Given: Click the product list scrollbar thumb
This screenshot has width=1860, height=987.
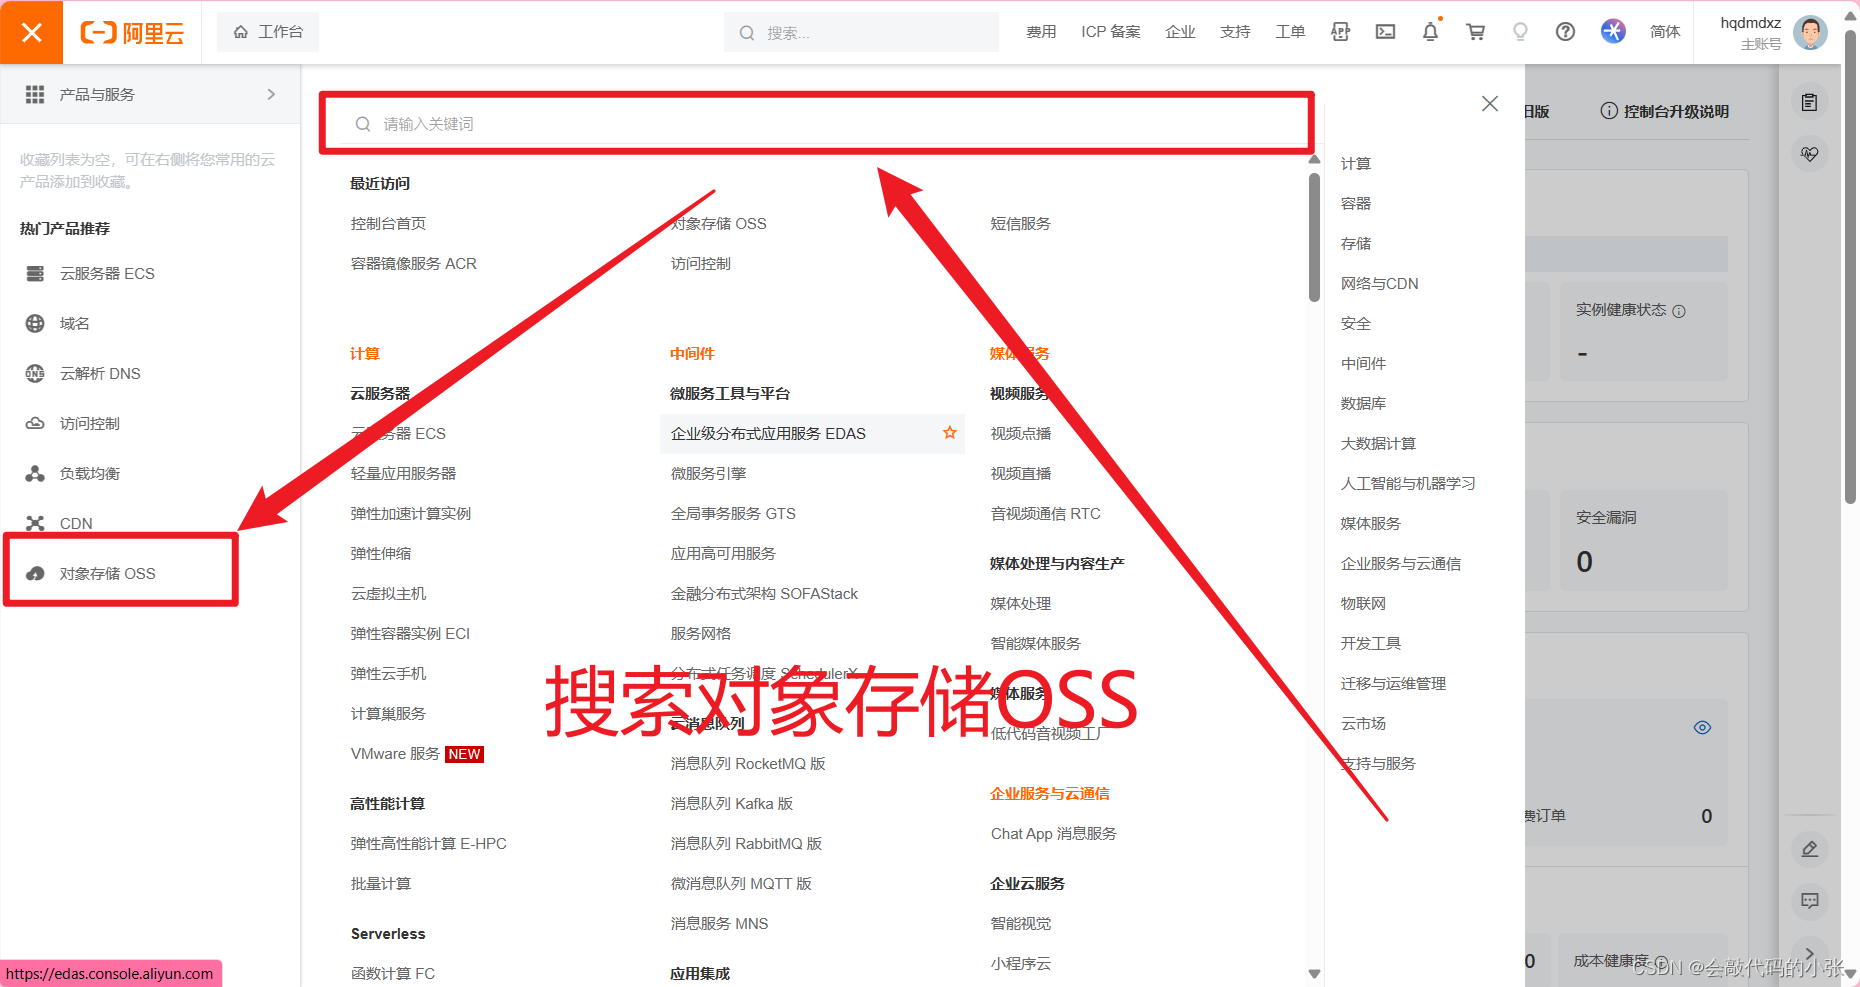Looking at the screenshot, I should tap(1314, 237).
